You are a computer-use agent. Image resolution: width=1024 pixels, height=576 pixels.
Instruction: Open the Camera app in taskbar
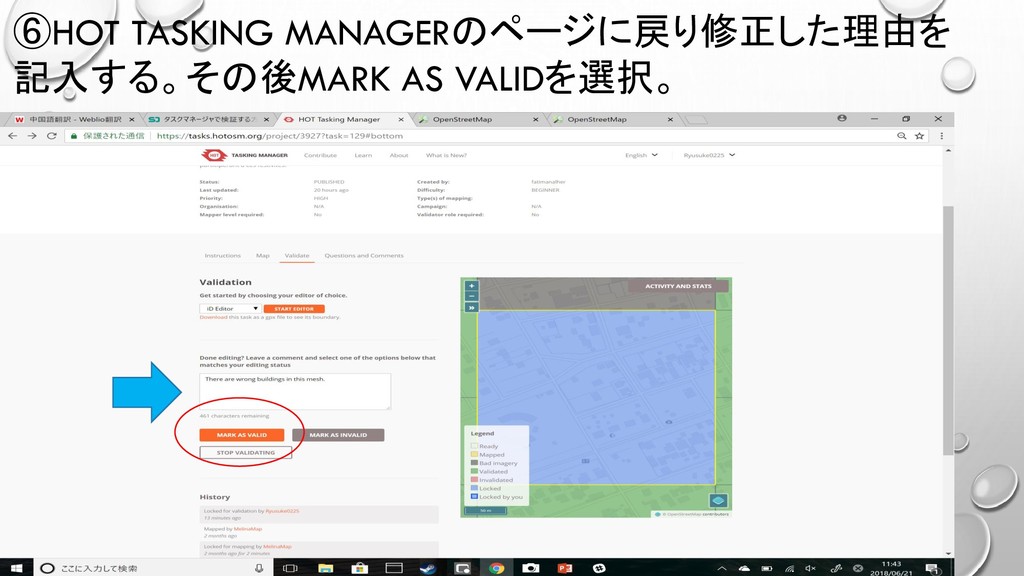coord(530,568)
